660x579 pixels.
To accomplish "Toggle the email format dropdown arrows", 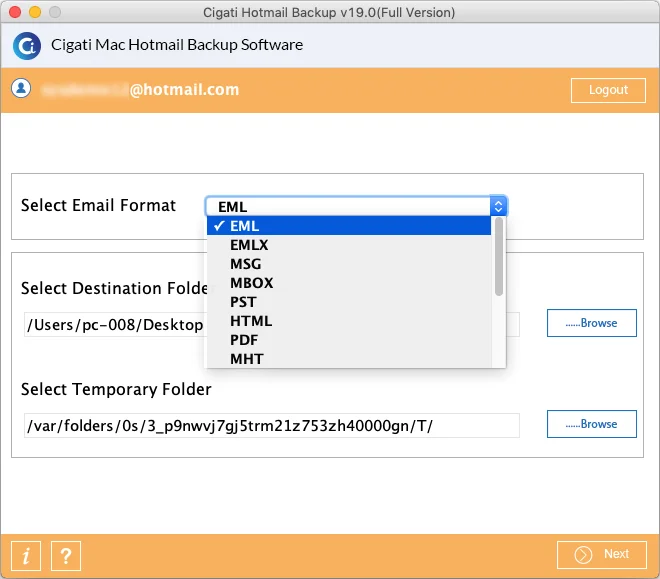I will pos(498,206).
